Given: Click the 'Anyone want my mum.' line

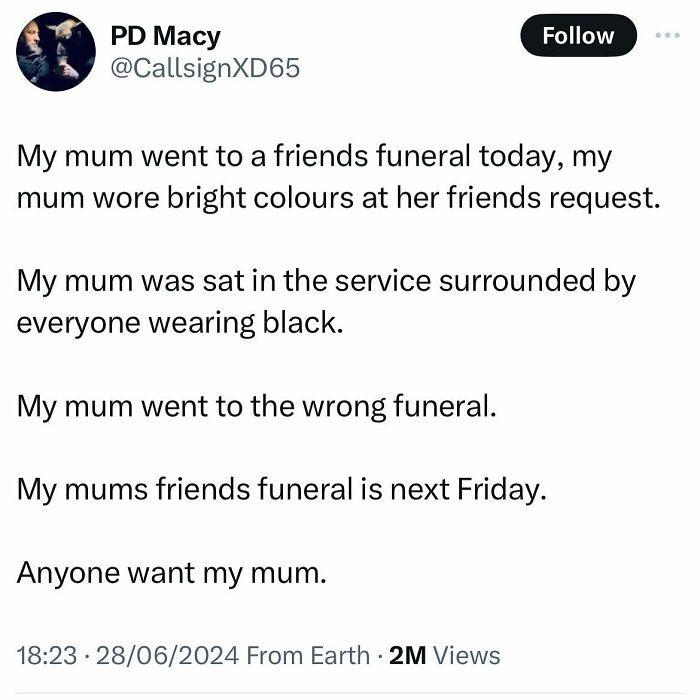Looking at the screenshot, I should click(x=172, y=573).
